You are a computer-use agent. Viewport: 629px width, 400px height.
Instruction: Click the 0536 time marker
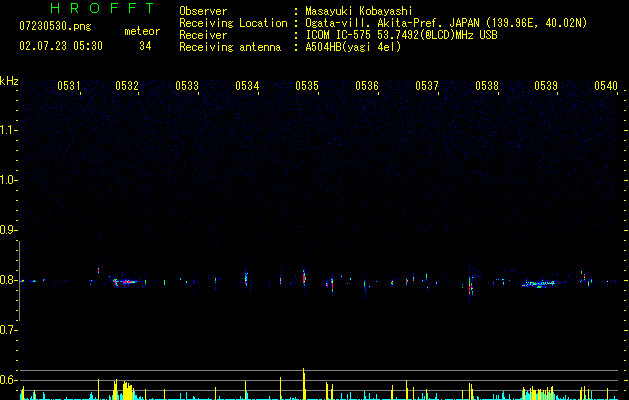tap(367, 85)
